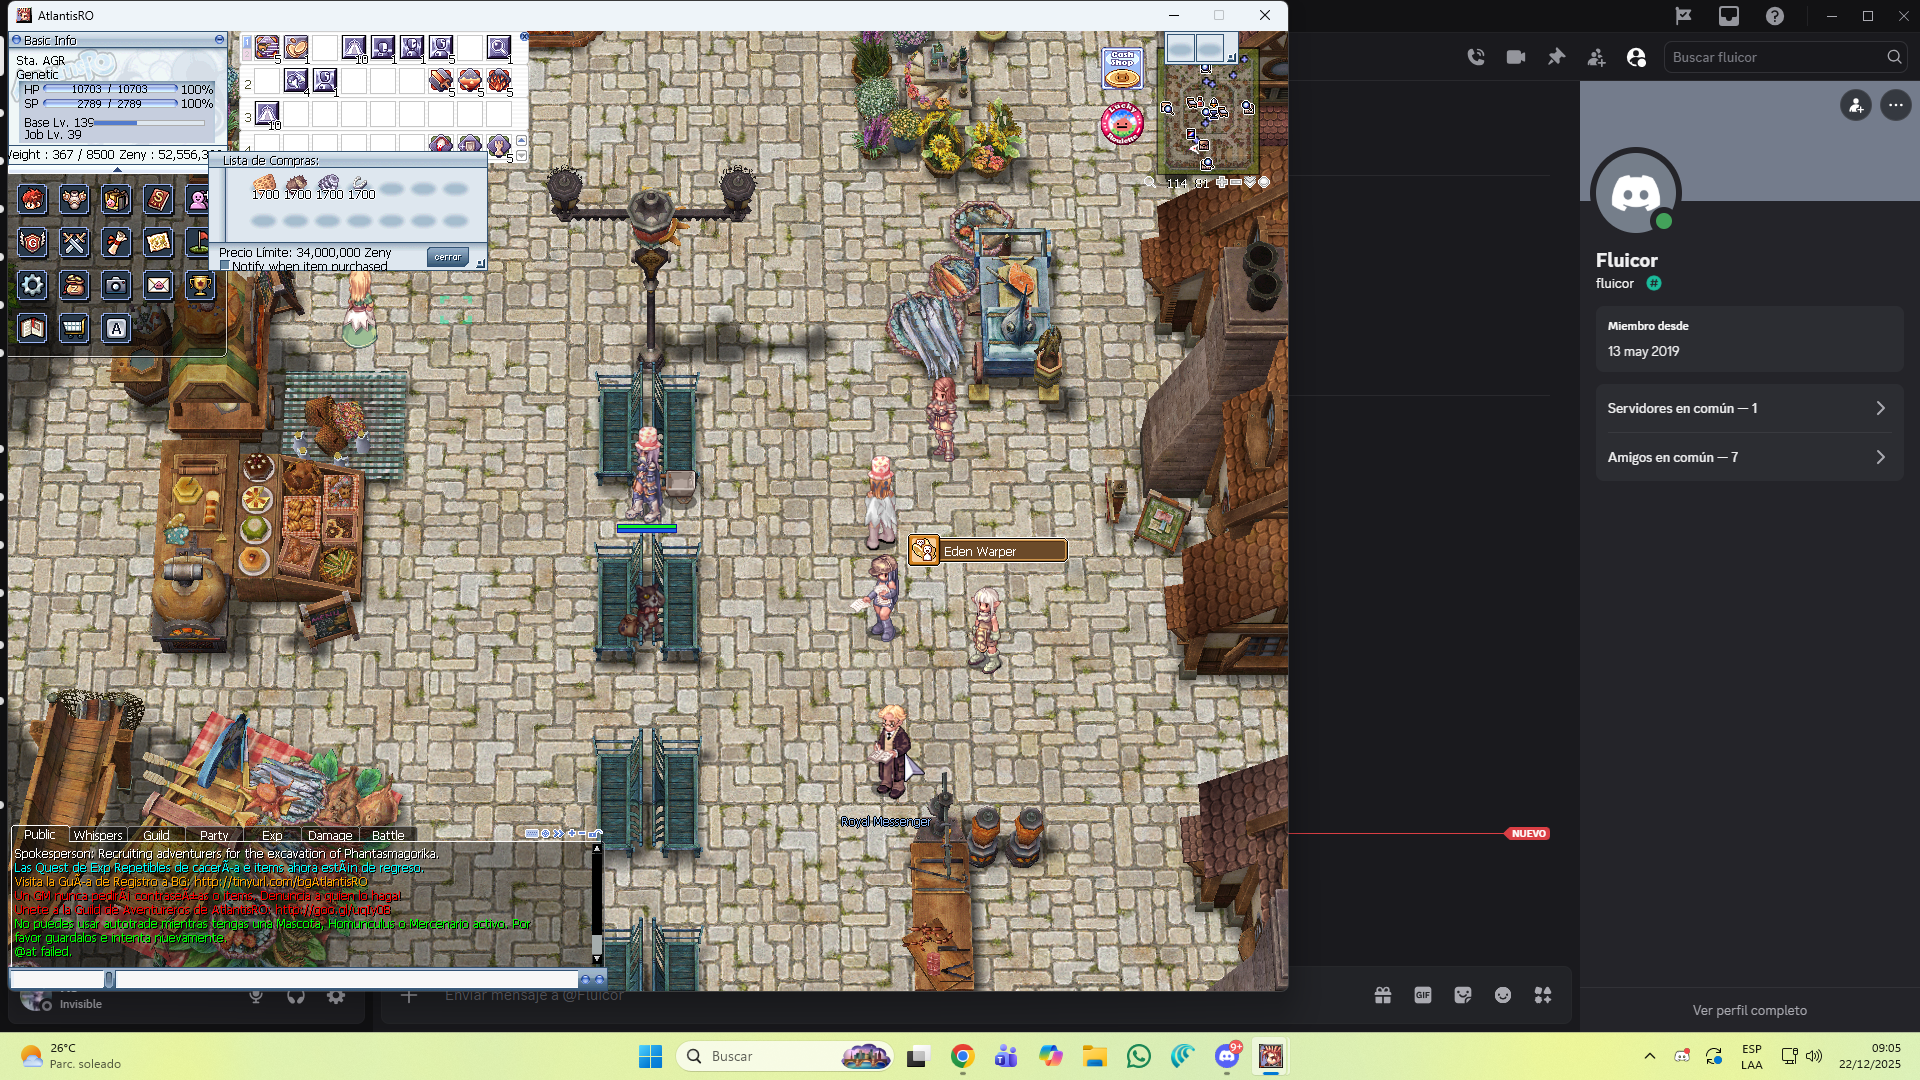Click the crossed swords battle icon
This screenshot has height=1080, width=1920.
(75, 243)
